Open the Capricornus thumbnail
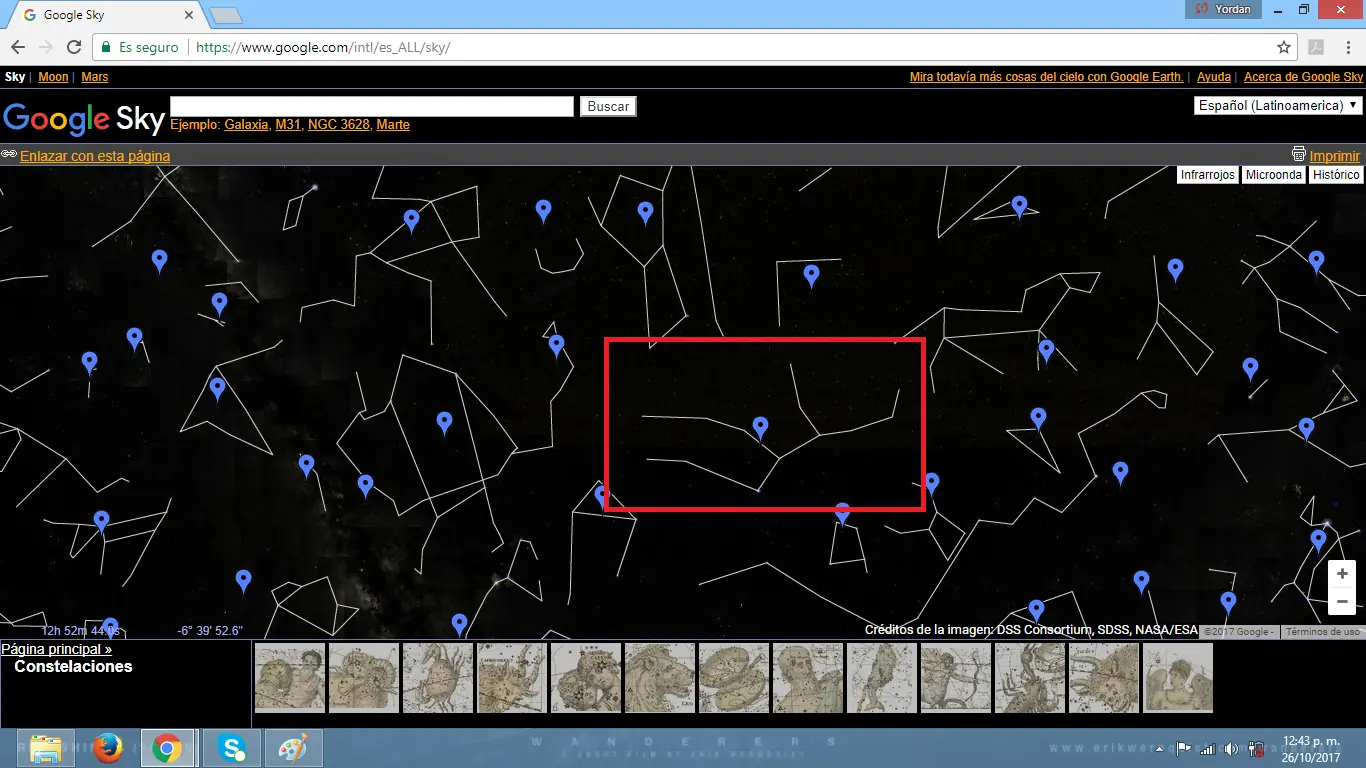The image size is (1366, 768). click(512, 678)
